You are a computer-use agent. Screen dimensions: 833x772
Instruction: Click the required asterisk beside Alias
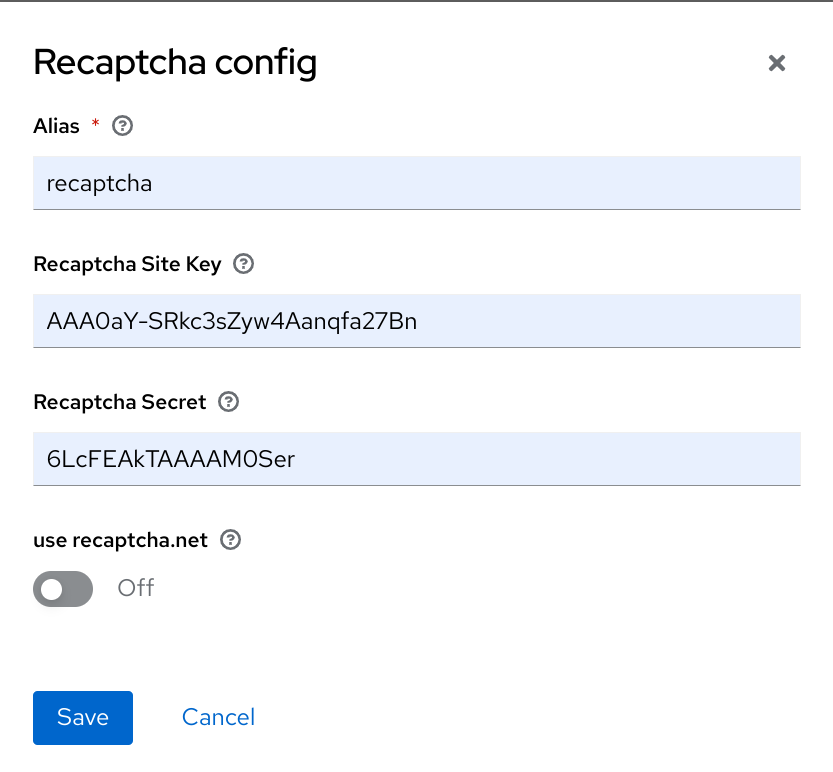click(95, 126)
